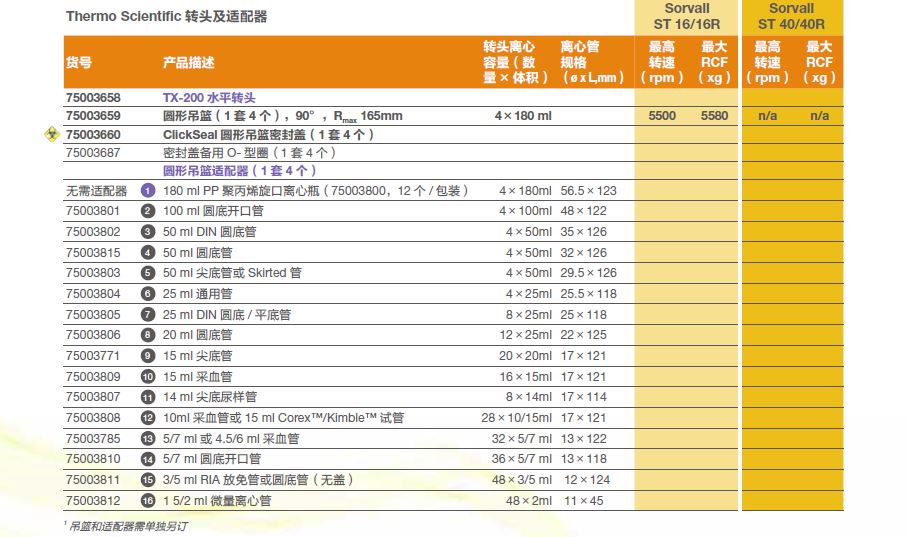Click the TX-200 水平转头 heading

coord(209,98)
